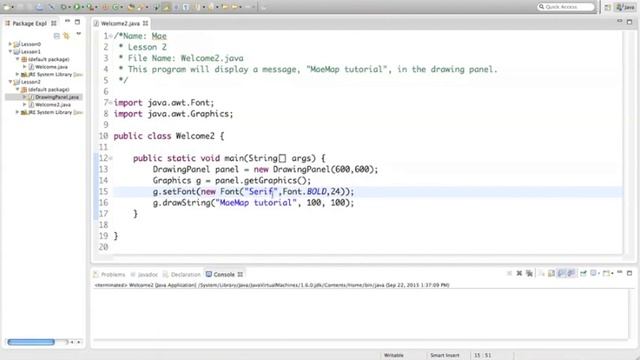Open the Display Selected Console dropdown

coord(599,273)
